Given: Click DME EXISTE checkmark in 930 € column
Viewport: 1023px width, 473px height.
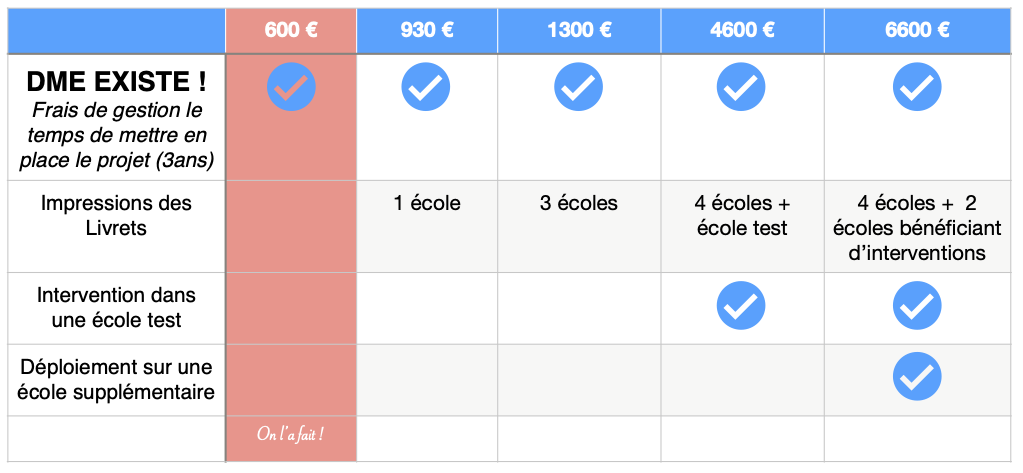Looking at the screenshot, I should 425,87.
